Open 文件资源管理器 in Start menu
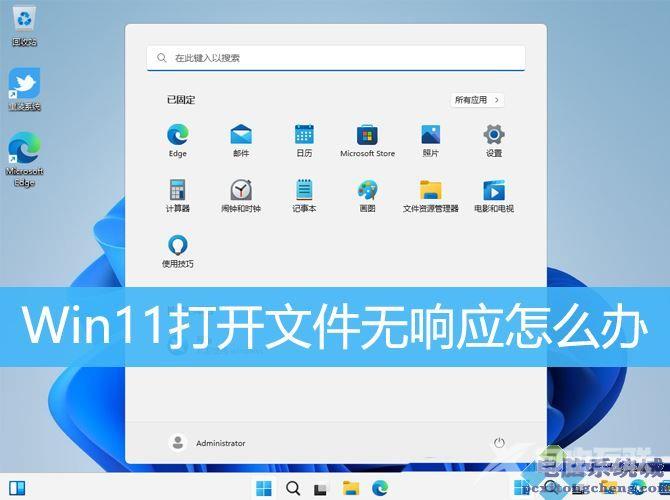The width and height of the screenshot is (670, 500). click(430, 196)
